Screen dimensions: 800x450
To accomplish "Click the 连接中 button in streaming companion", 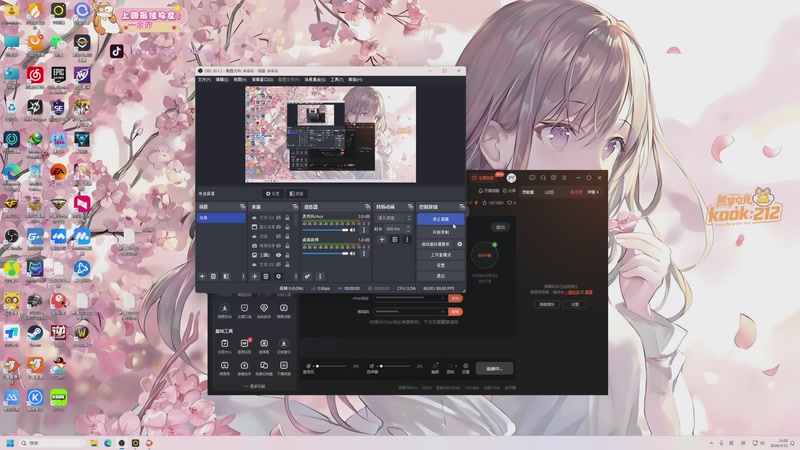I will click(494, 368).
